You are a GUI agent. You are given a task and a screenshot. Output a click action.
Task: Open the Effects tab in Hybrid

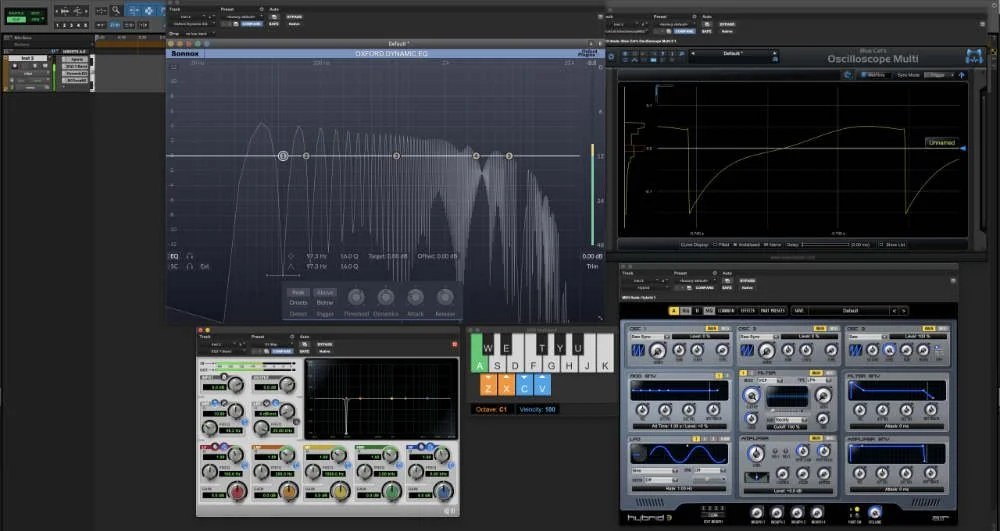point(747,311)
